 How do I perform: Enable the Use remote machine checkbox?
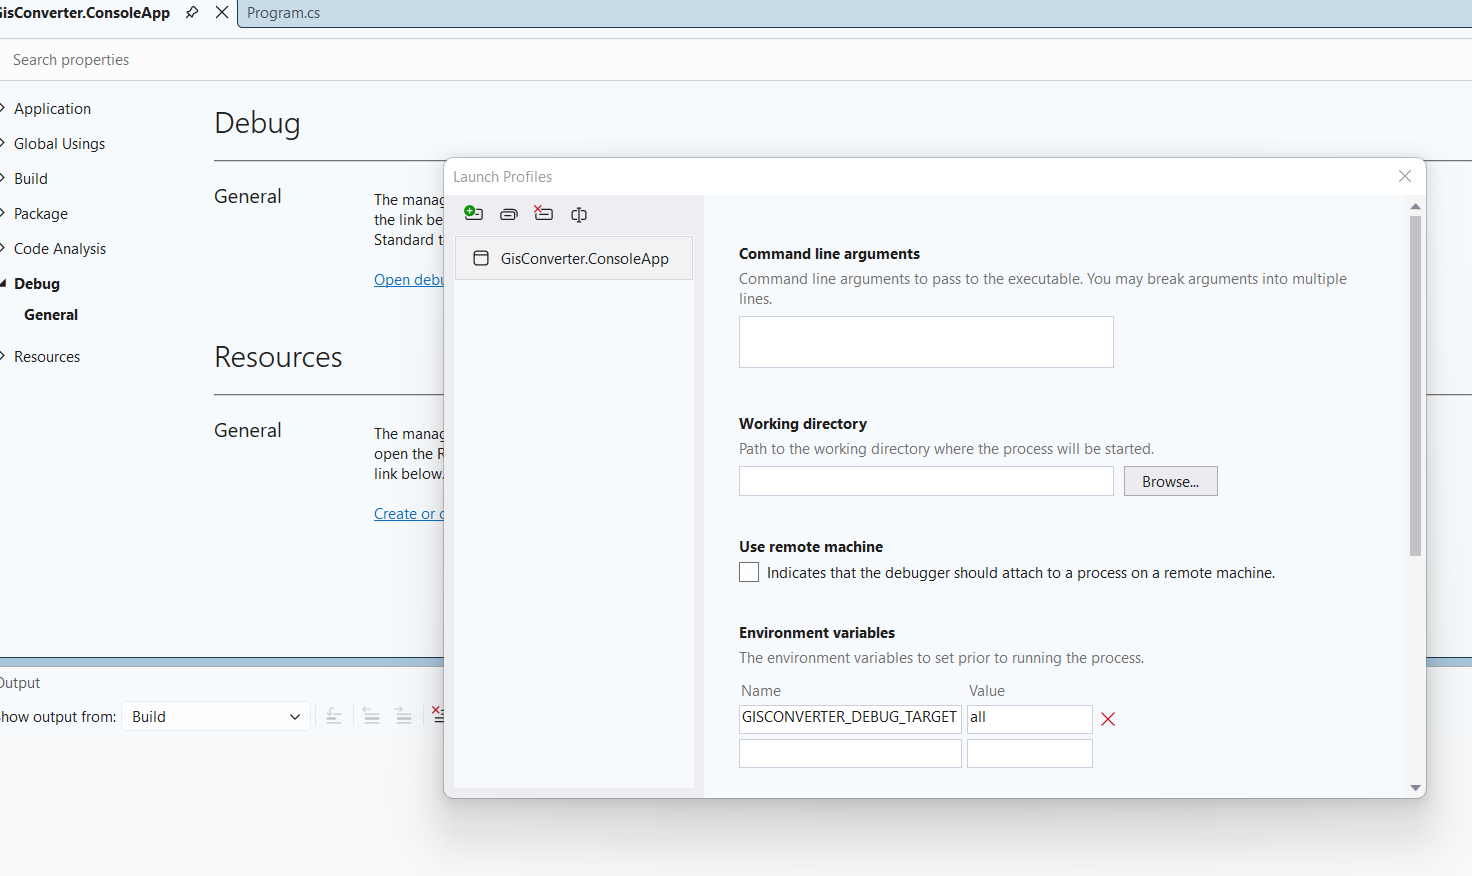click(749, 572)
